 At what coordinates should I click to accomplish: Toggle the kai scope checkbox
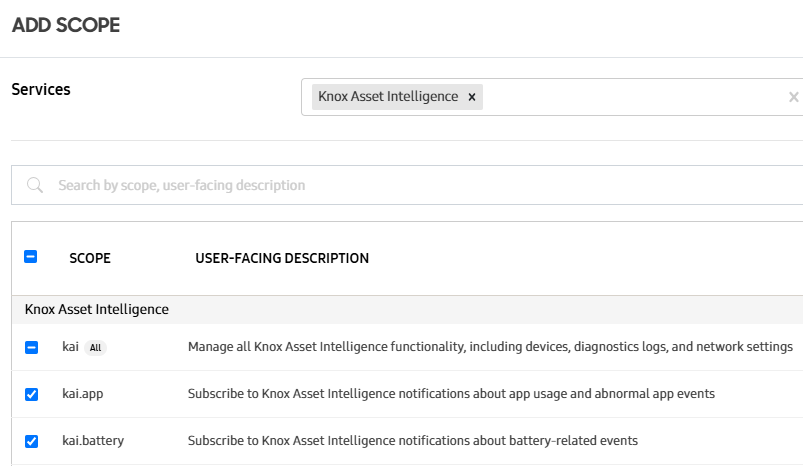tap(31, 347)
